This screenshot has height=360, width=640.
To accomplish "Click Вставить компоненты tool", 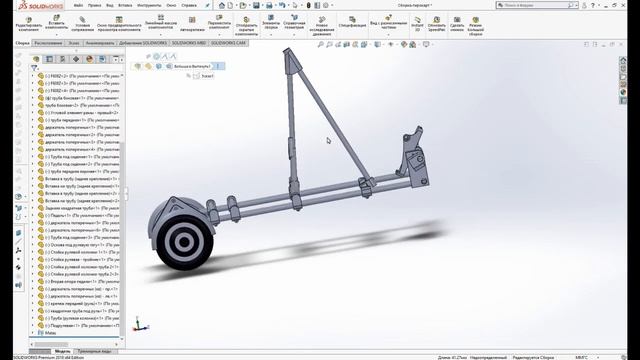I will click(x=56, y=22).
